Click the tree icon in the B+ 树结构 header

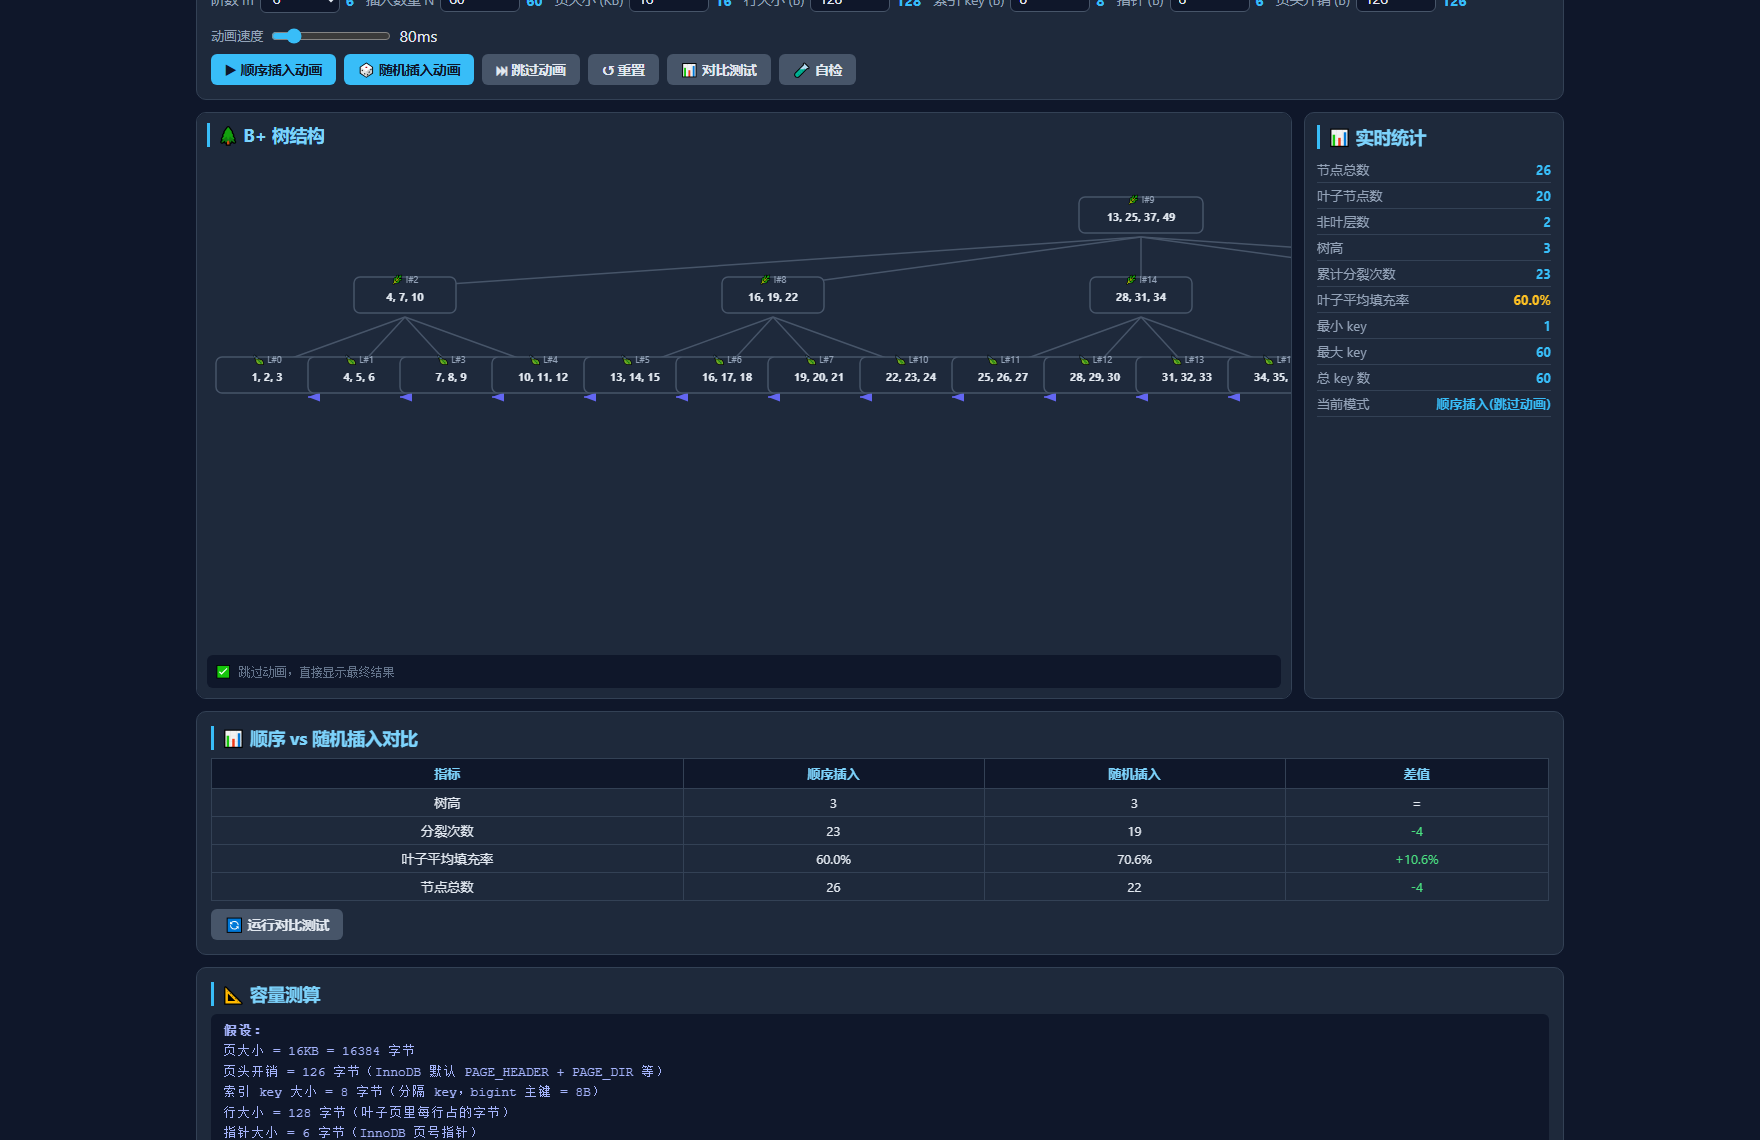(228, 136)
